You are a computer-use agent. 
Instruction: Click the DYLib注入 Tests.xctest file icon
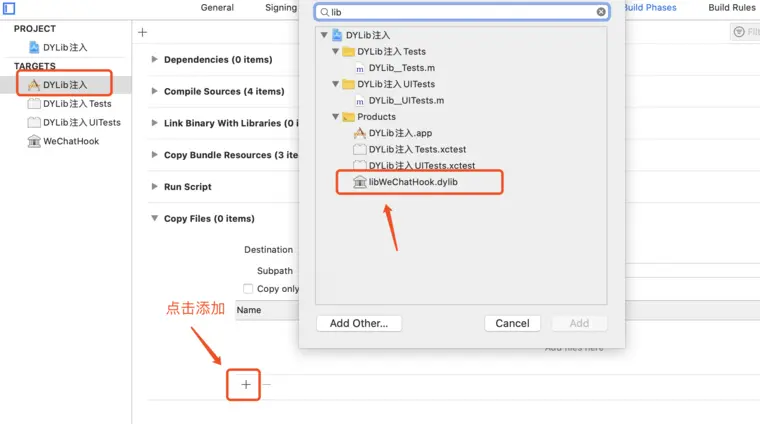pyautogui.click(x=360, y=149)
